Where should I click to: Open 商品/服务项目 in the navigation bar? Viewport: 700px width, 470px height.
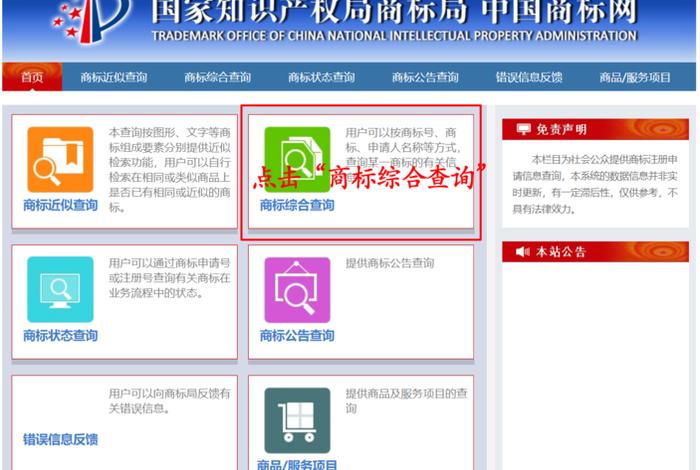coord(635,77)
